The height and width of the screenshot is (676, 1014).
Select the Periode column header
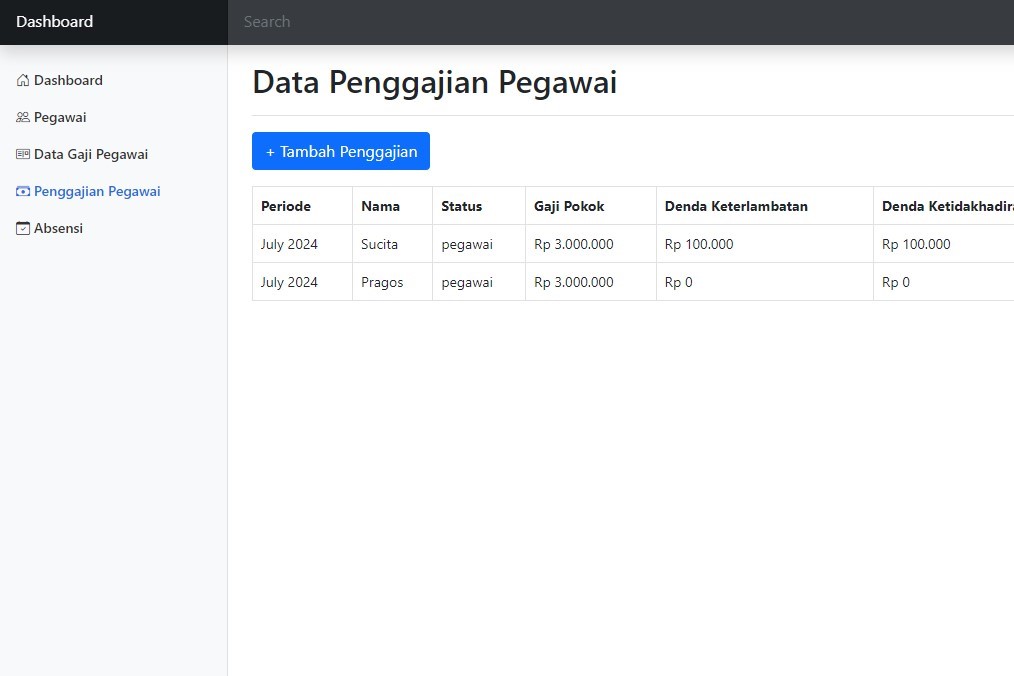coord(286,206)
